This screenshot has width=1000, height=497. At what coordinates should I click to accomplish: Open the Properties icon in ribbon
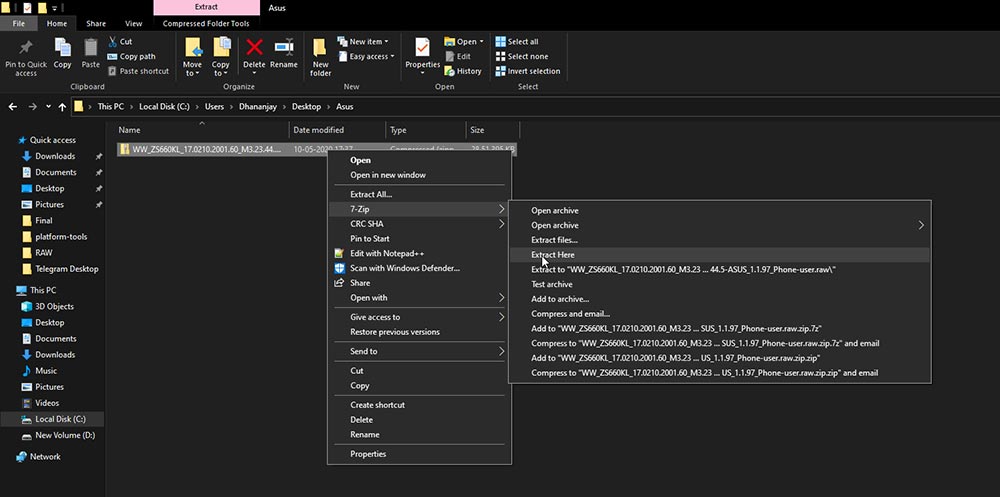(422, 48)
